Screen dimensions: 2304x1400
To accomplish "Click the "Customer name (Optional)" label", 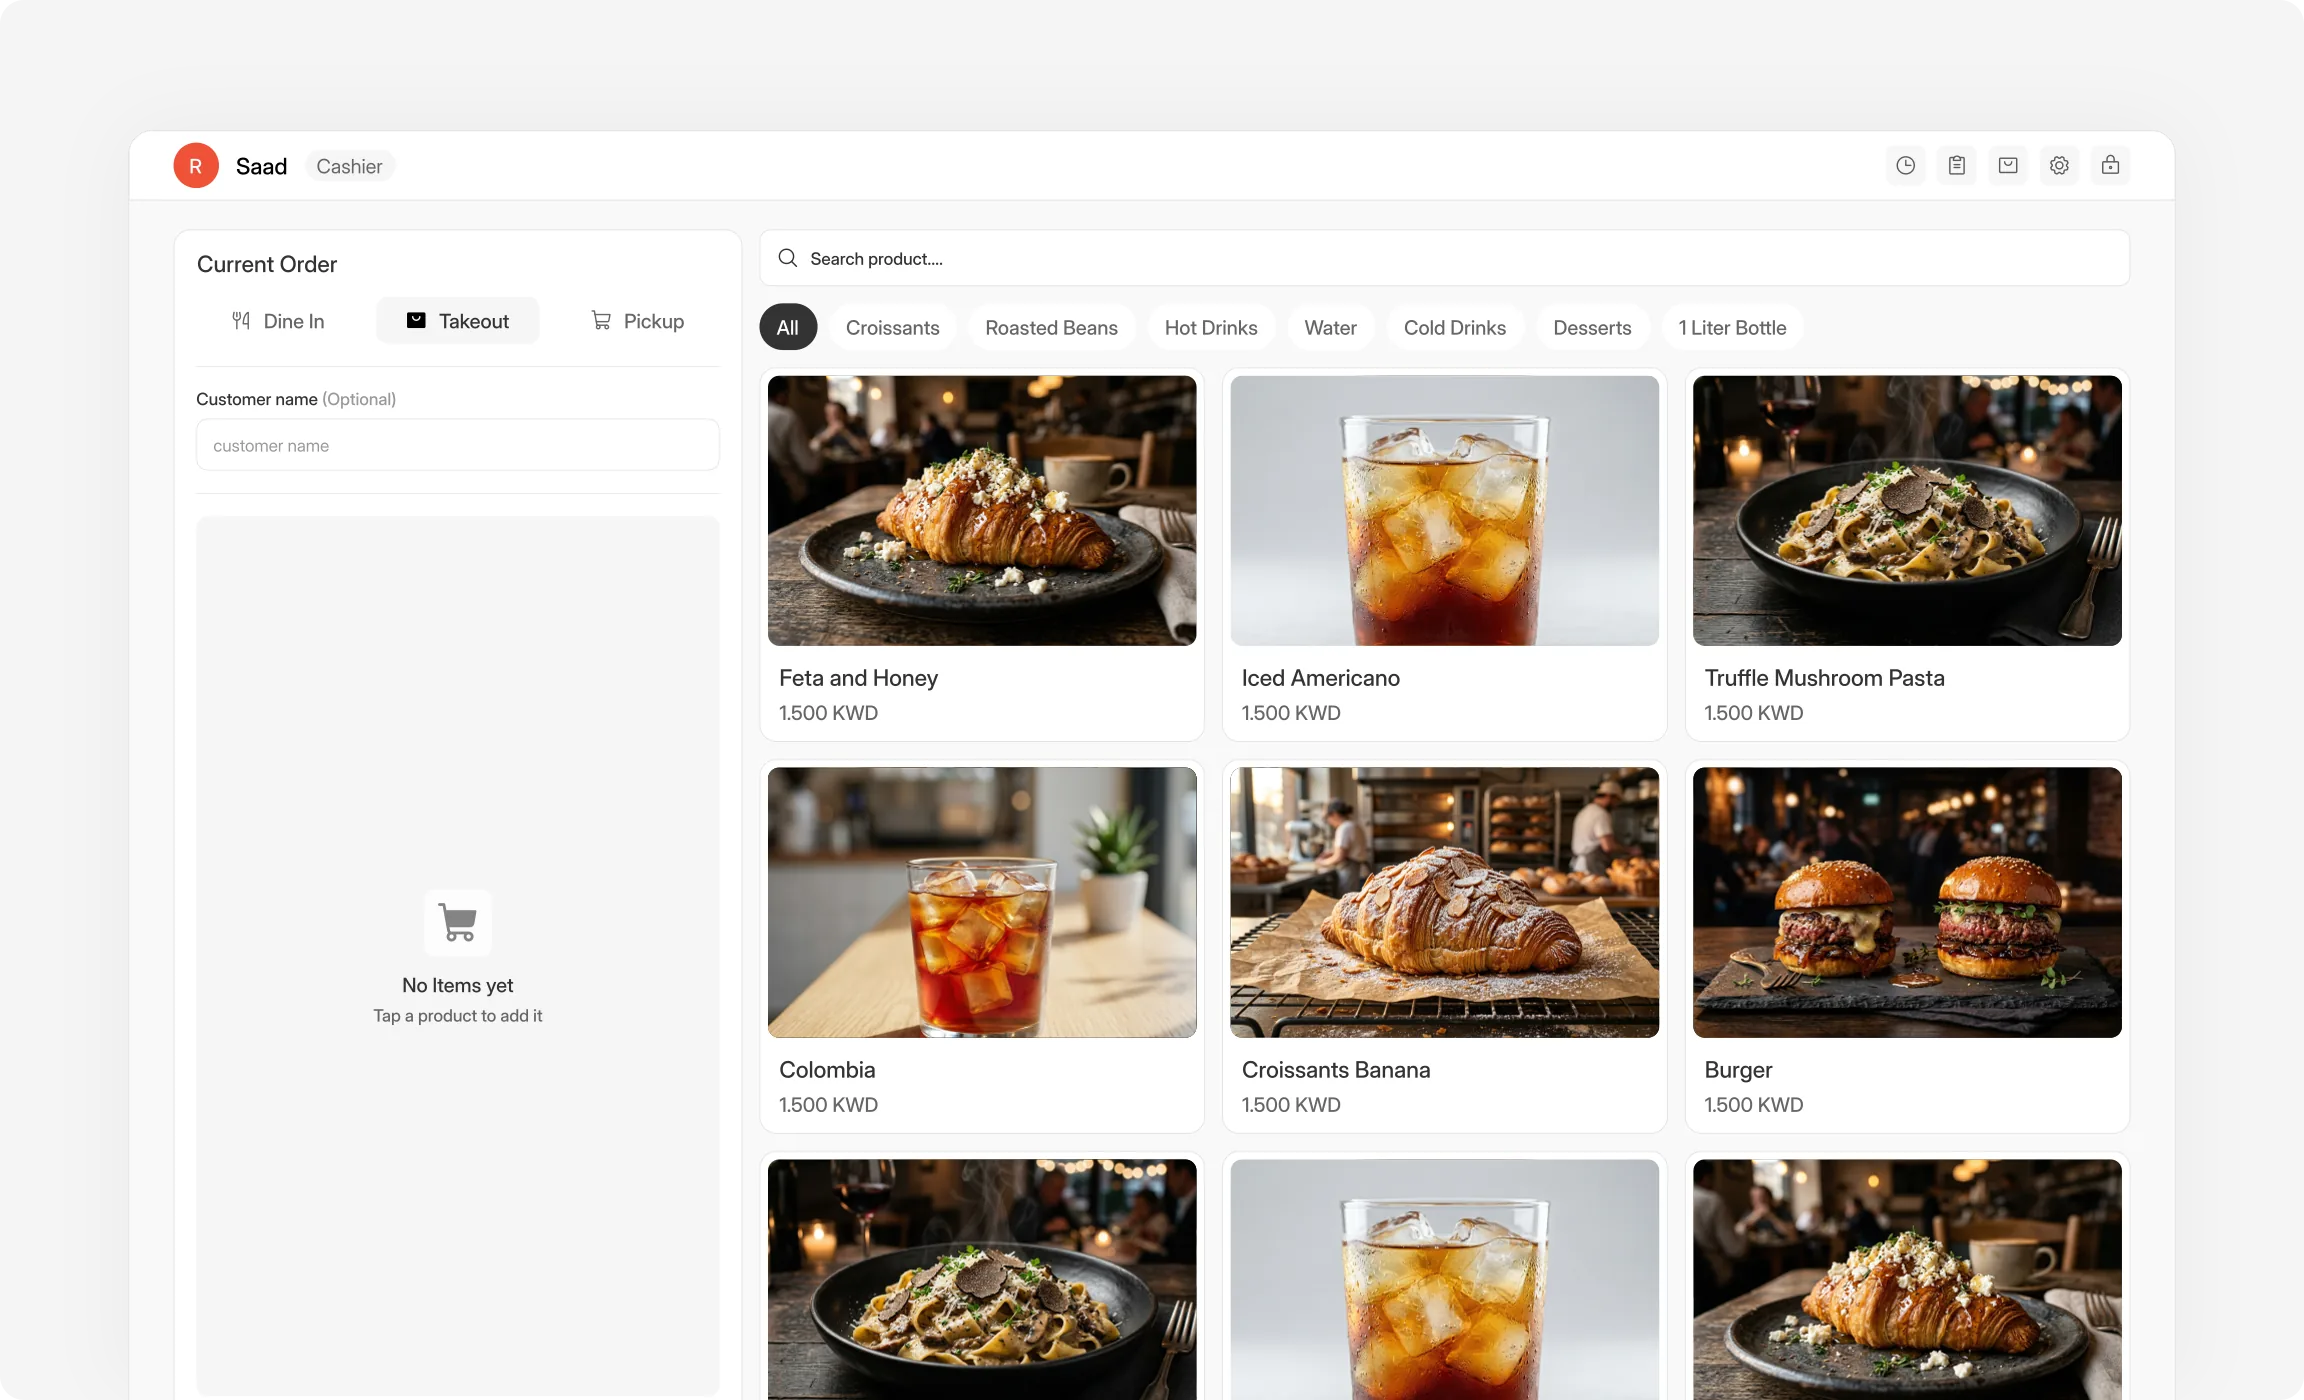I will coord(296,399).
